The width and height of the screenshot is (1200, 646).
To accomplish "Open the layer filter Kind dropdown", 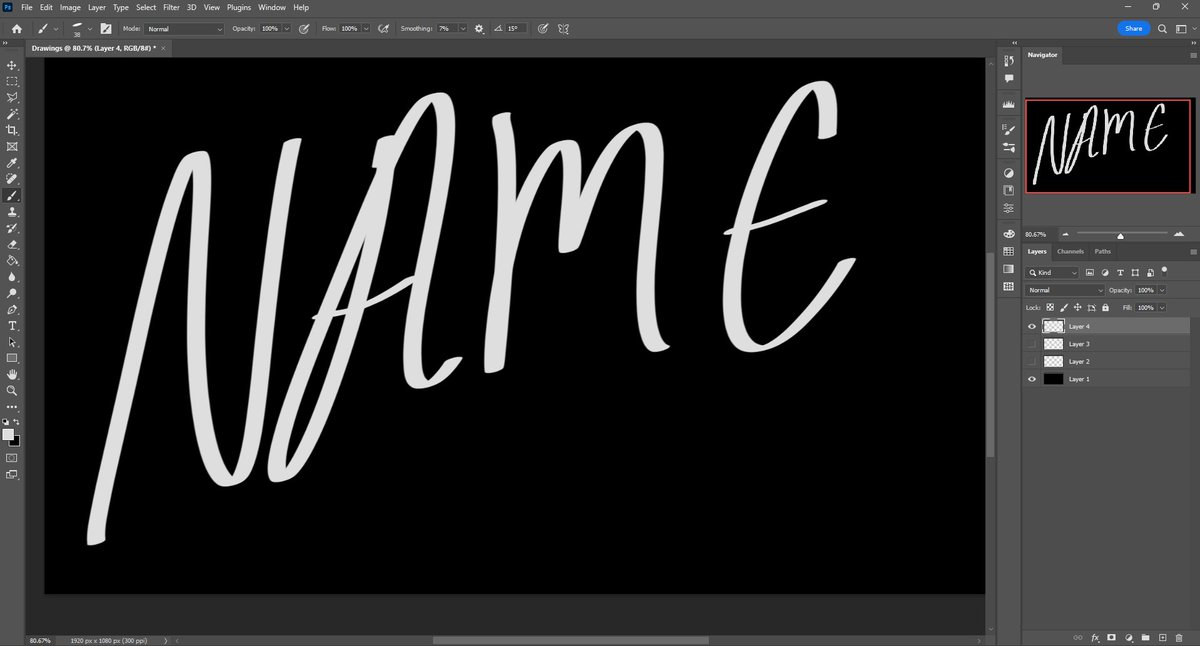I will click(1054, 272).
